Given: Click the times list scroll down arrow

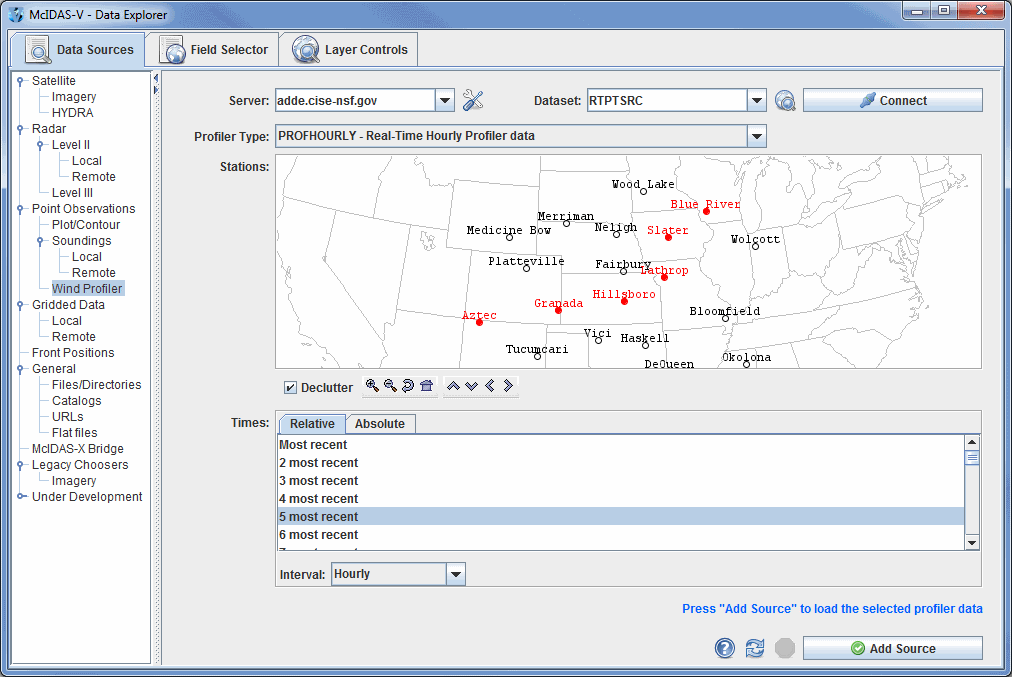Looking at the screenshot, I should coord(972,543).
